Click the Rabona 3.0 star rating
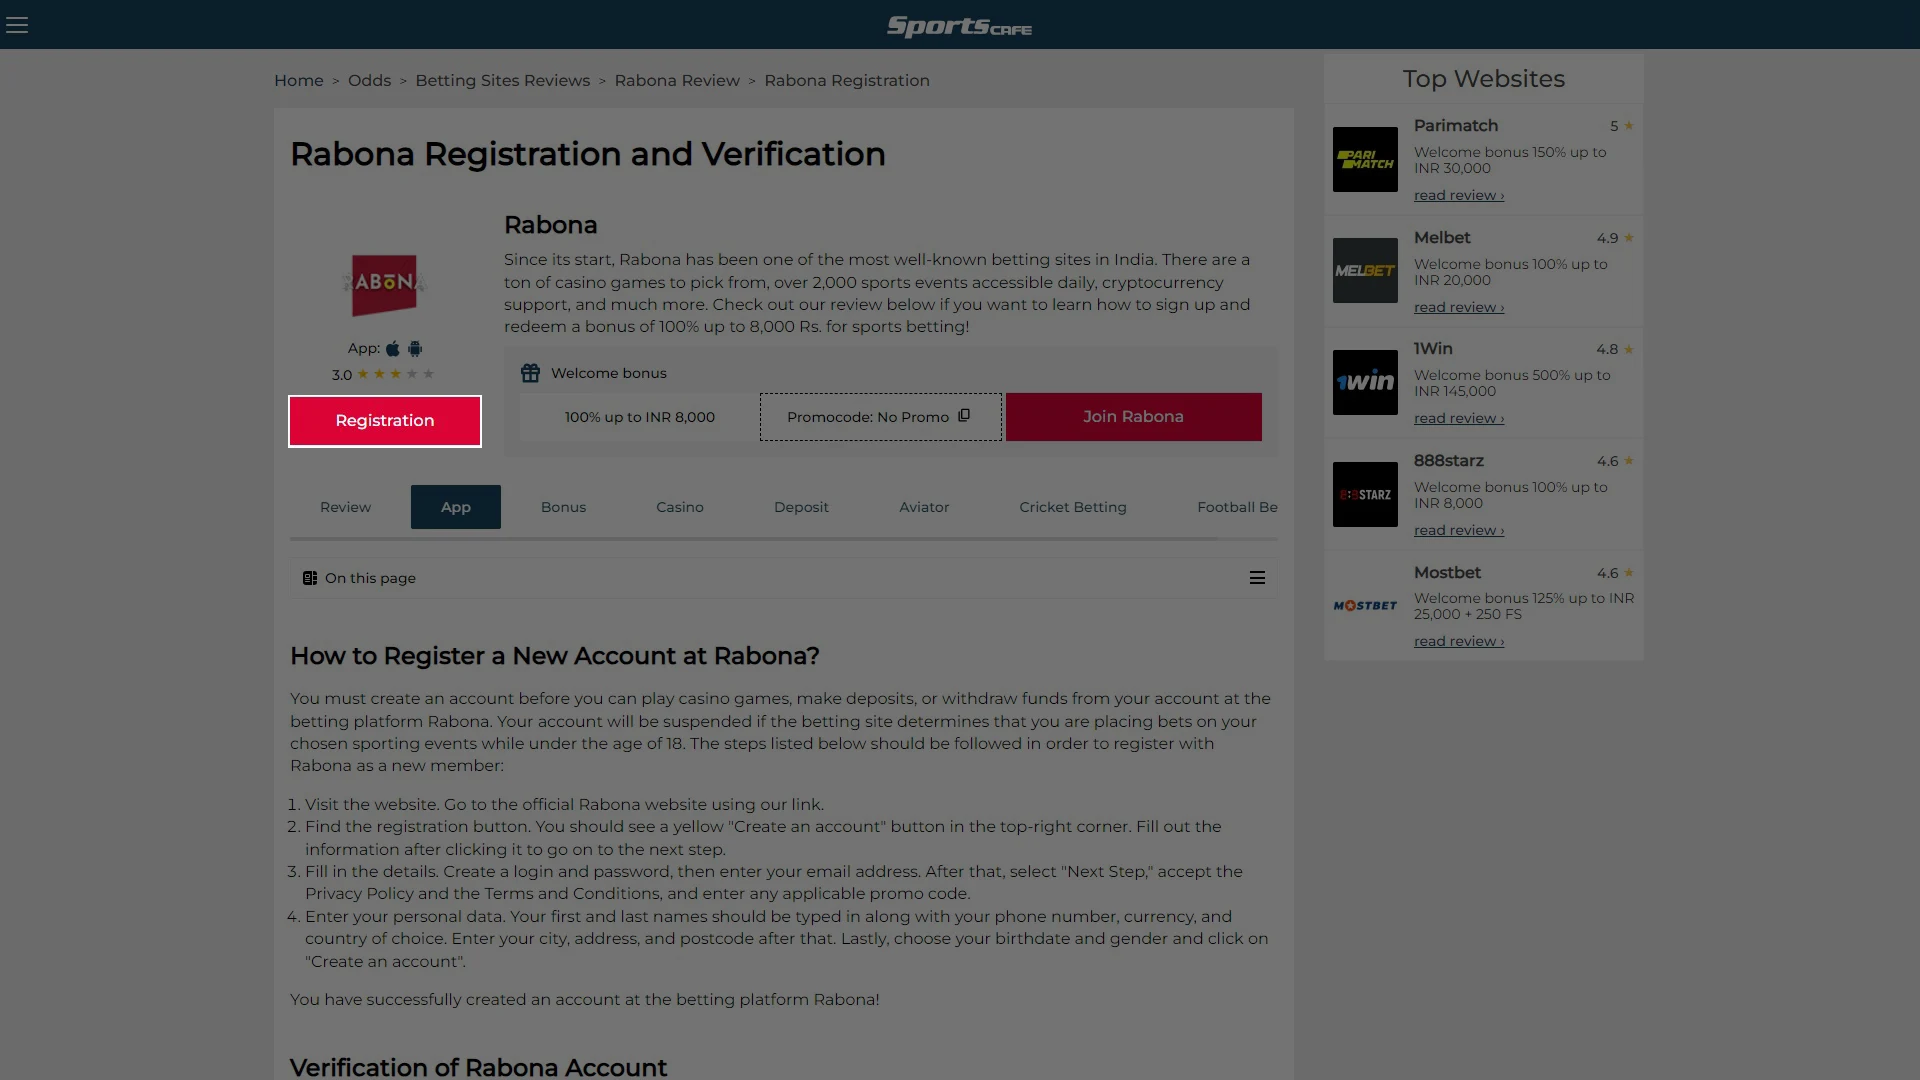1920x1080 pixels. 384,375
